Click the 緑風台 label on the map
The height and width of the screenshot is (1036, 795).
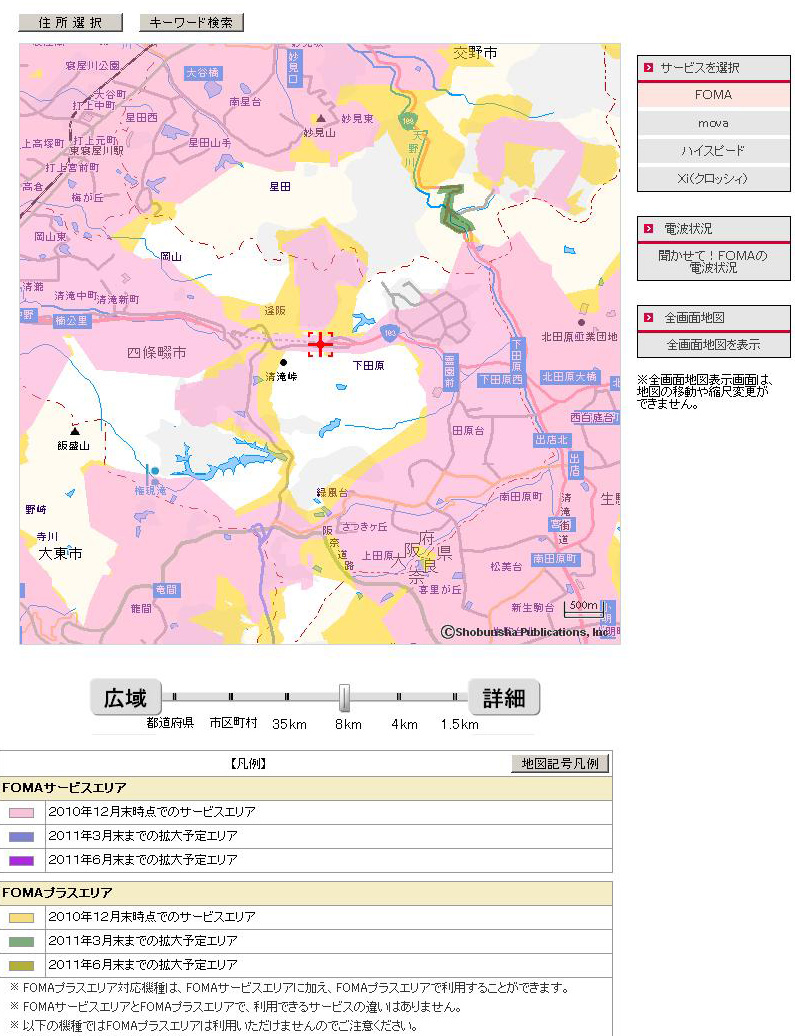tap(332, 492)
